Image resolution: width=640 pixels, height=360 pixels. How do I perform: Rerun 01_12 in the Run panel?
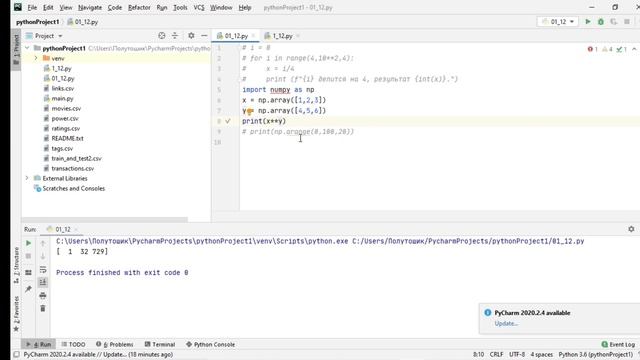tap(29, 243)
